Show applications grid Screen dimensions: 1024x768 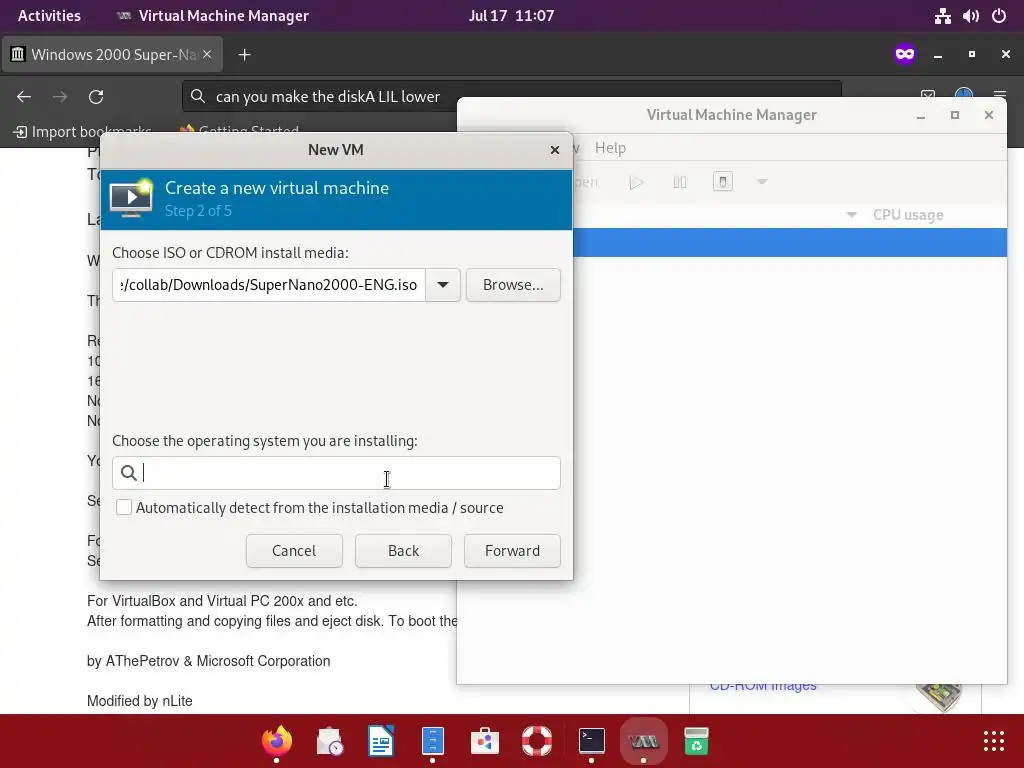(994, 741)
